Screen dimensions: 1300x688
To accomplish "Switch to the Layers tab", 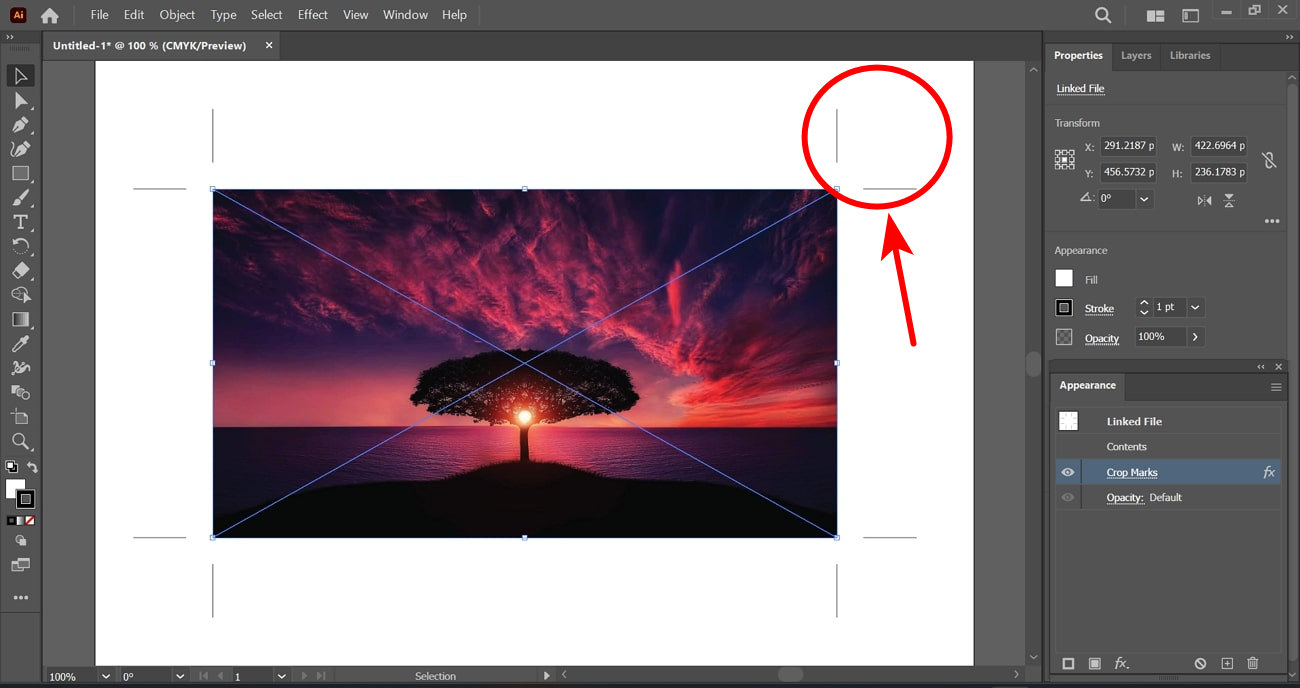I will click(1136, 55).
